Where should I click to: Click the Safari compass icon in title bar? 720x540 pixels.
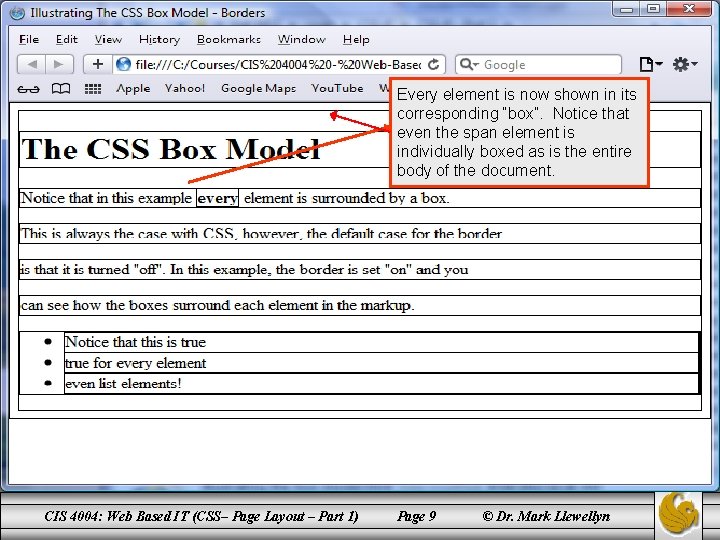click(x=17, y=12)
